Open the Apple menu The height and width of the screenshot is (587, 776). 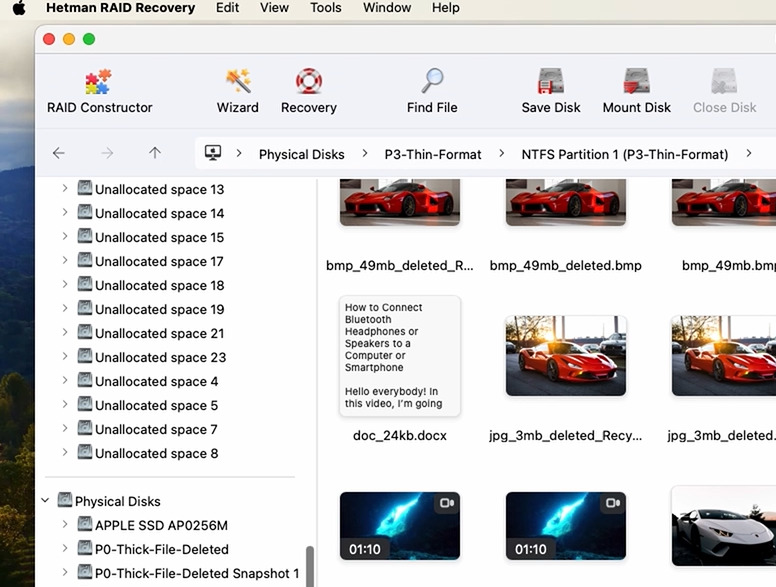(19, 8)
